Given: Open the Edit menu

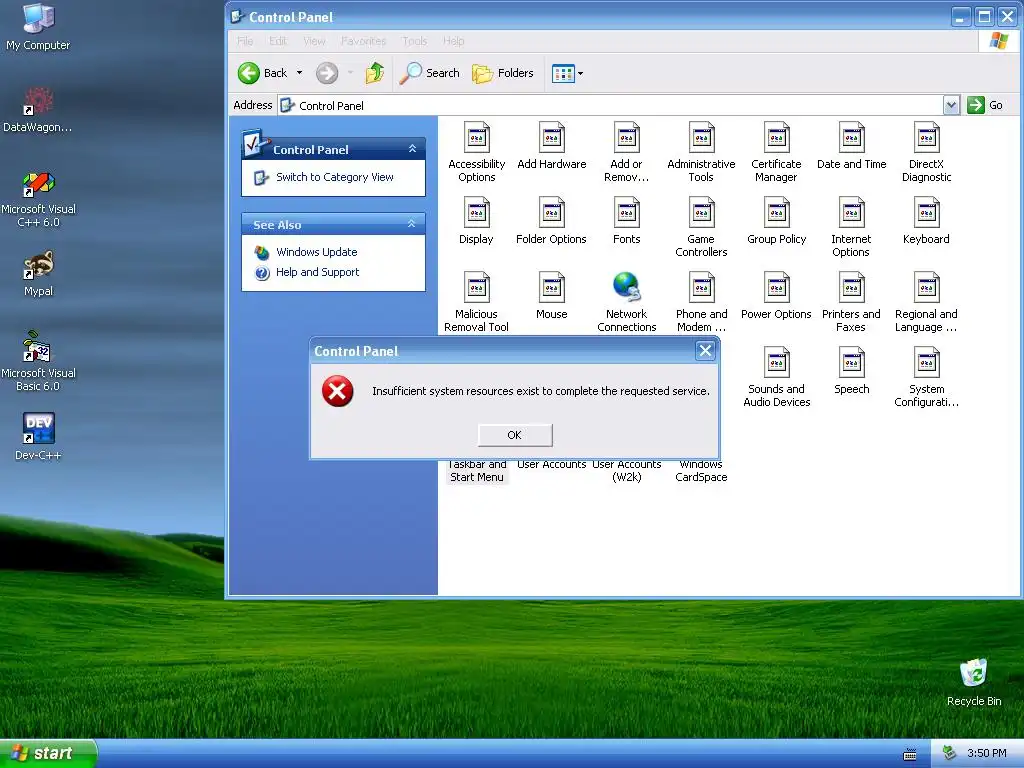Looking at the screenshot, I should point(278,41).
